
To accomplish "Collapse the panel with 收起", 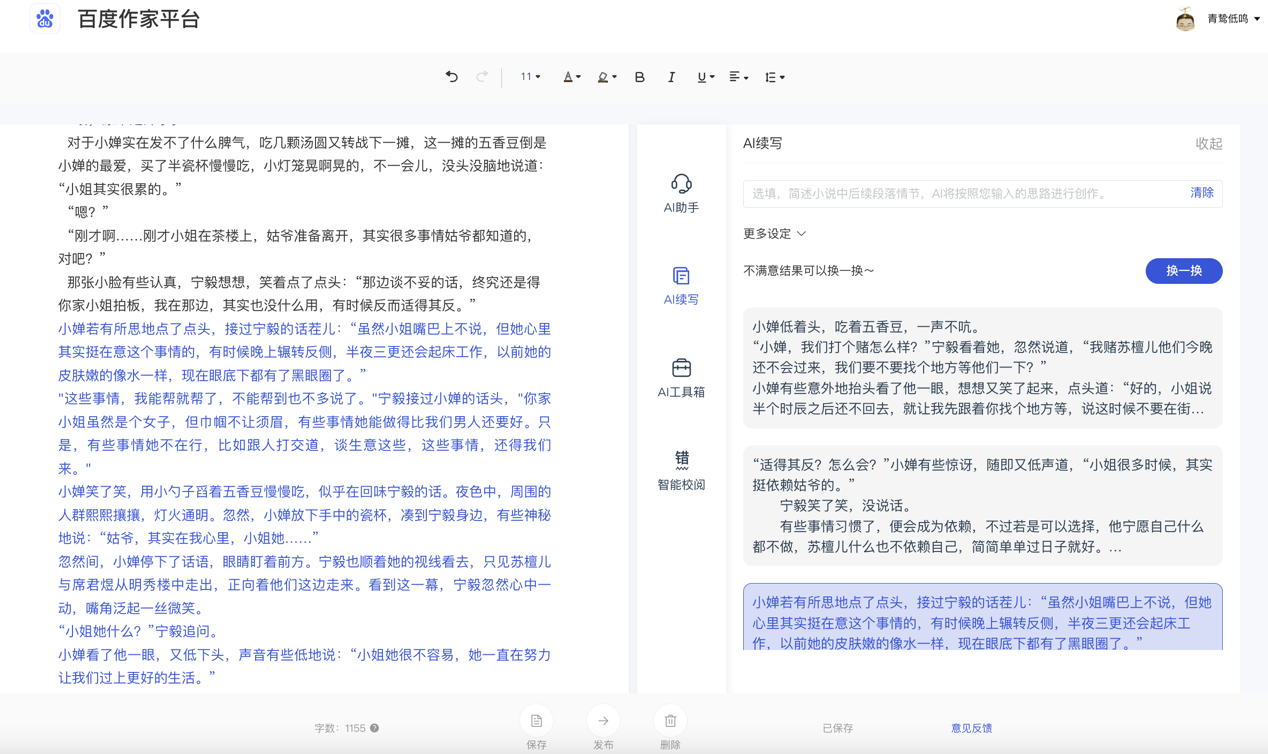I will tap(1209, 144).
